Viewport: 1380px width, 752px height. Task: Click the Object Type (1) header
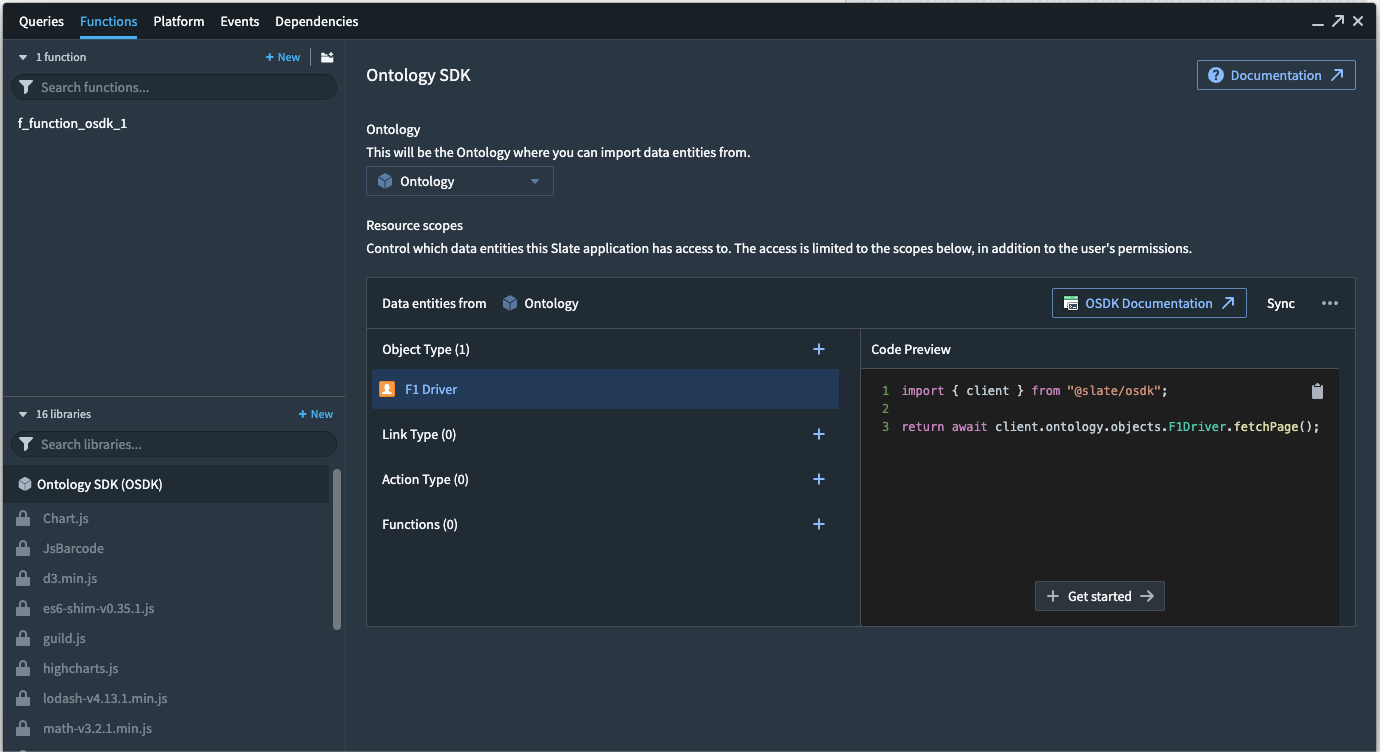tap(426, 349)
